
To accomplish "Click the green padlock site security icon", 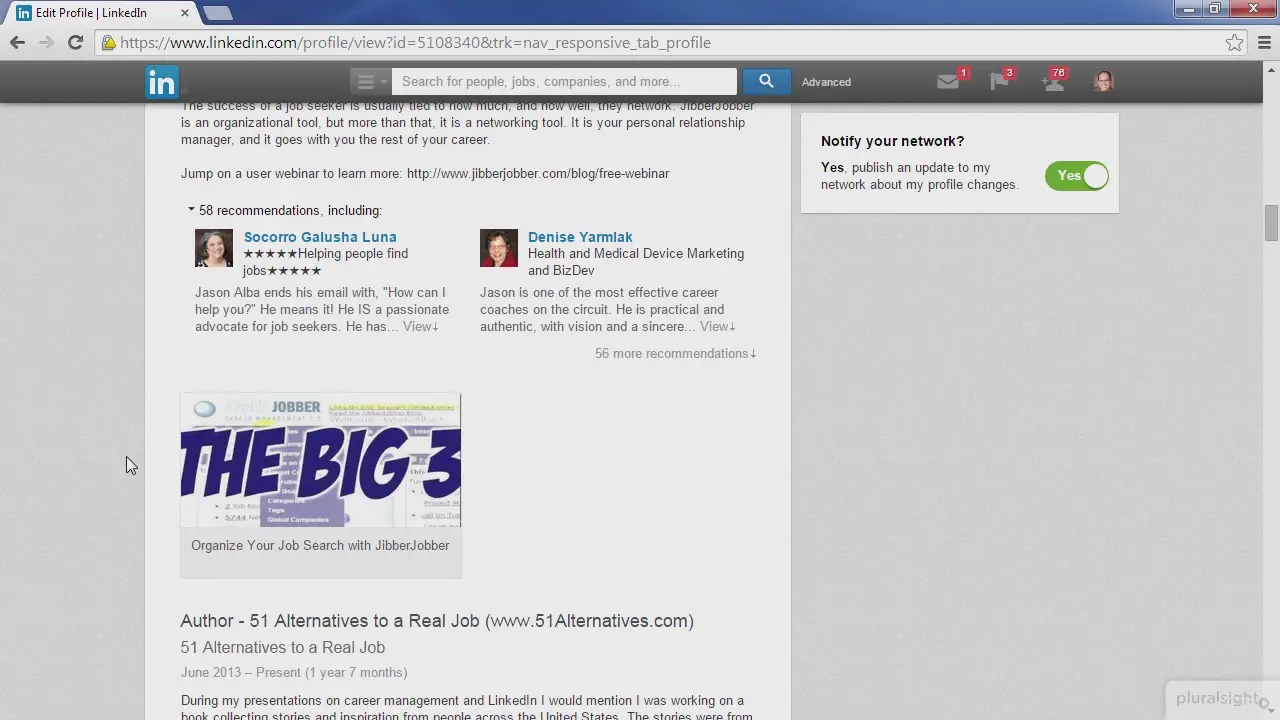I will tap(108, 43).
